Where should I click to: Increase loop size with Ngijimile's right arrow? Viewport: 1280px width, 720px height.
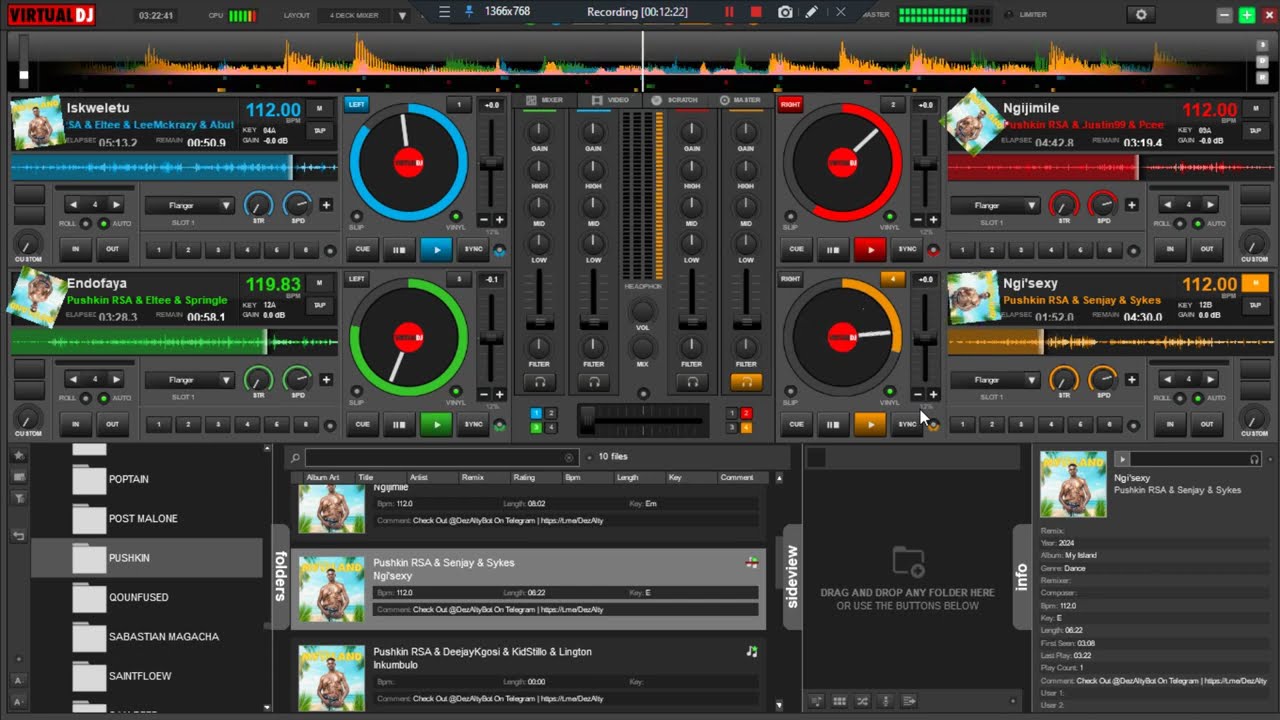(1210, 204)
